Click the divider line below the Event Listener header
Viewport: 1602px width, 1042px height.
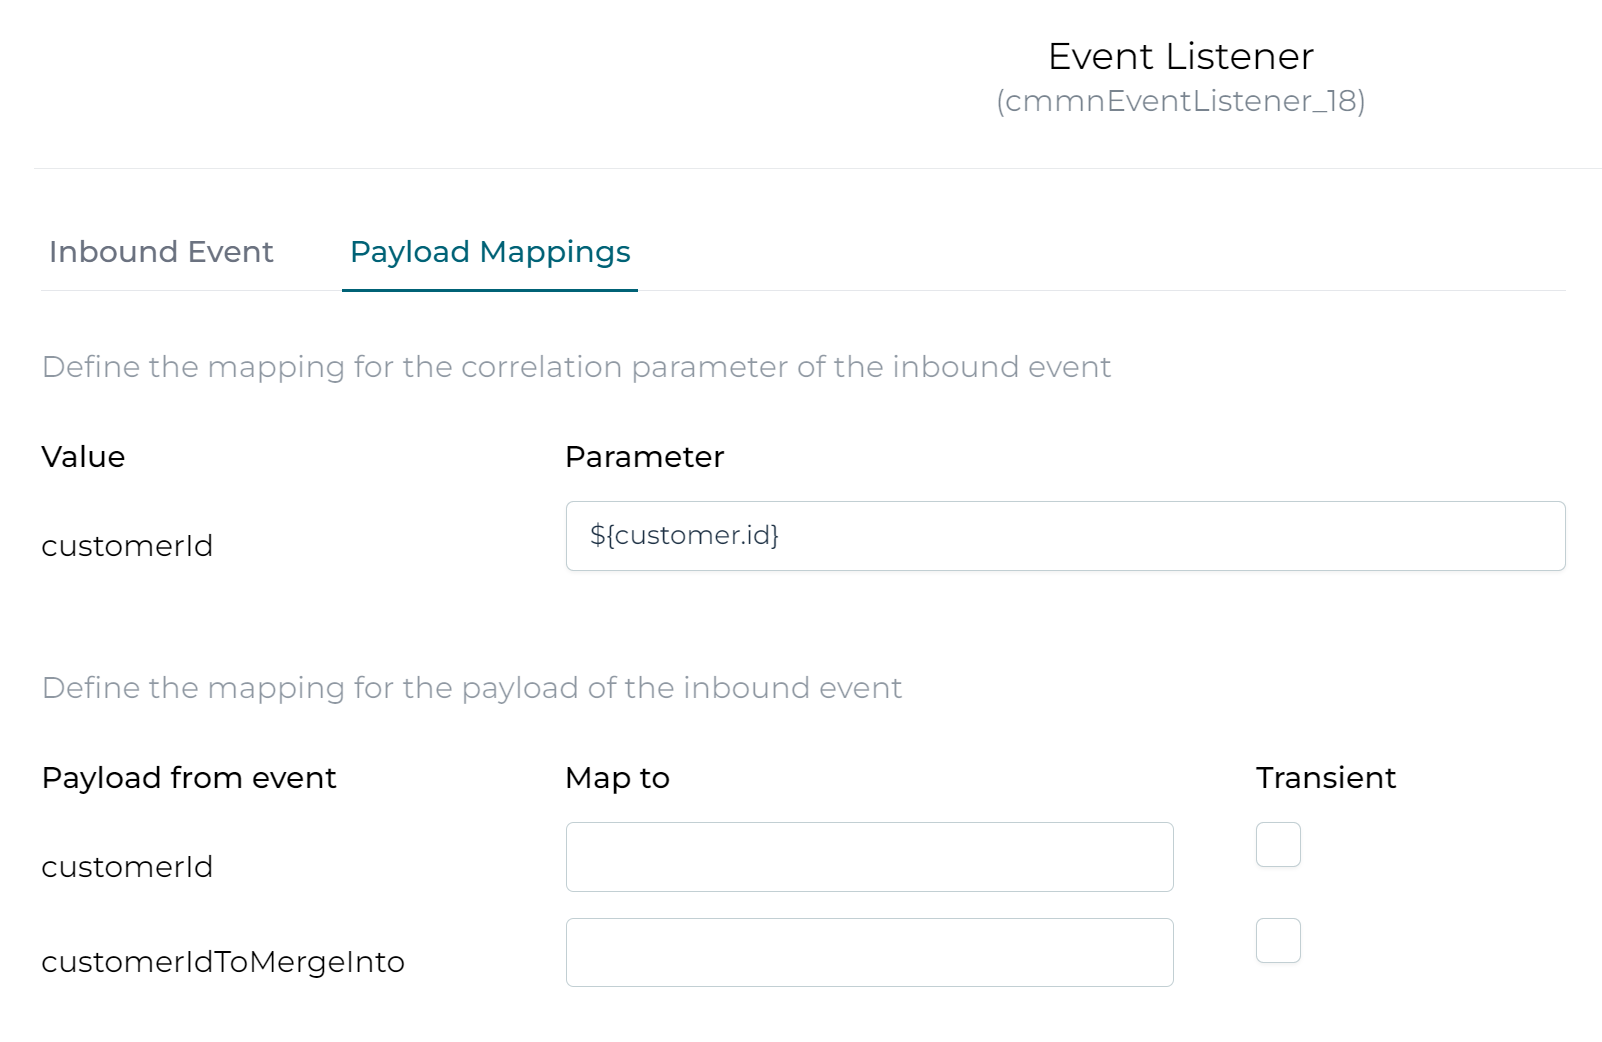(818, 169)
